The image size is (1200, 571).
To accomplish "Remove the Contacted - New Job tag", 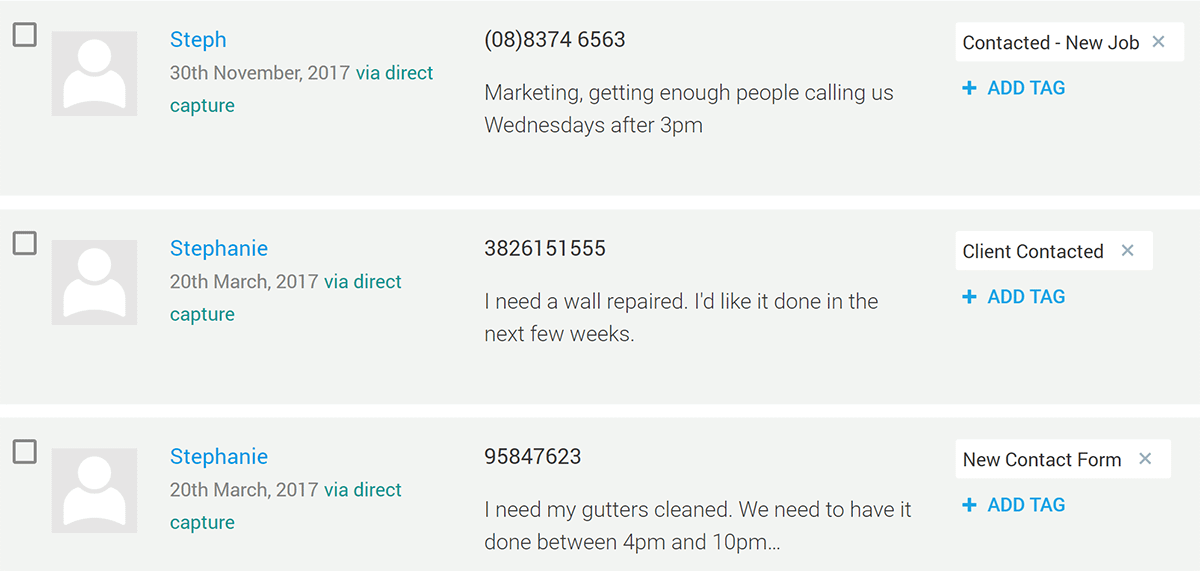I will point(1159,42).
